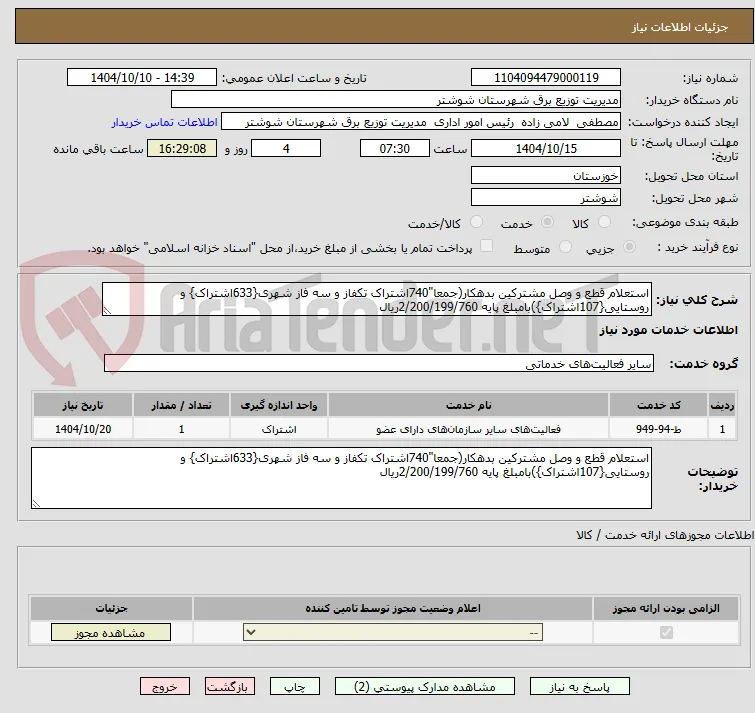The height and width of the screenshot is (713, 755).
Task: Open the اعلام وضعیت مجوز dropdown
Action: 393,633
